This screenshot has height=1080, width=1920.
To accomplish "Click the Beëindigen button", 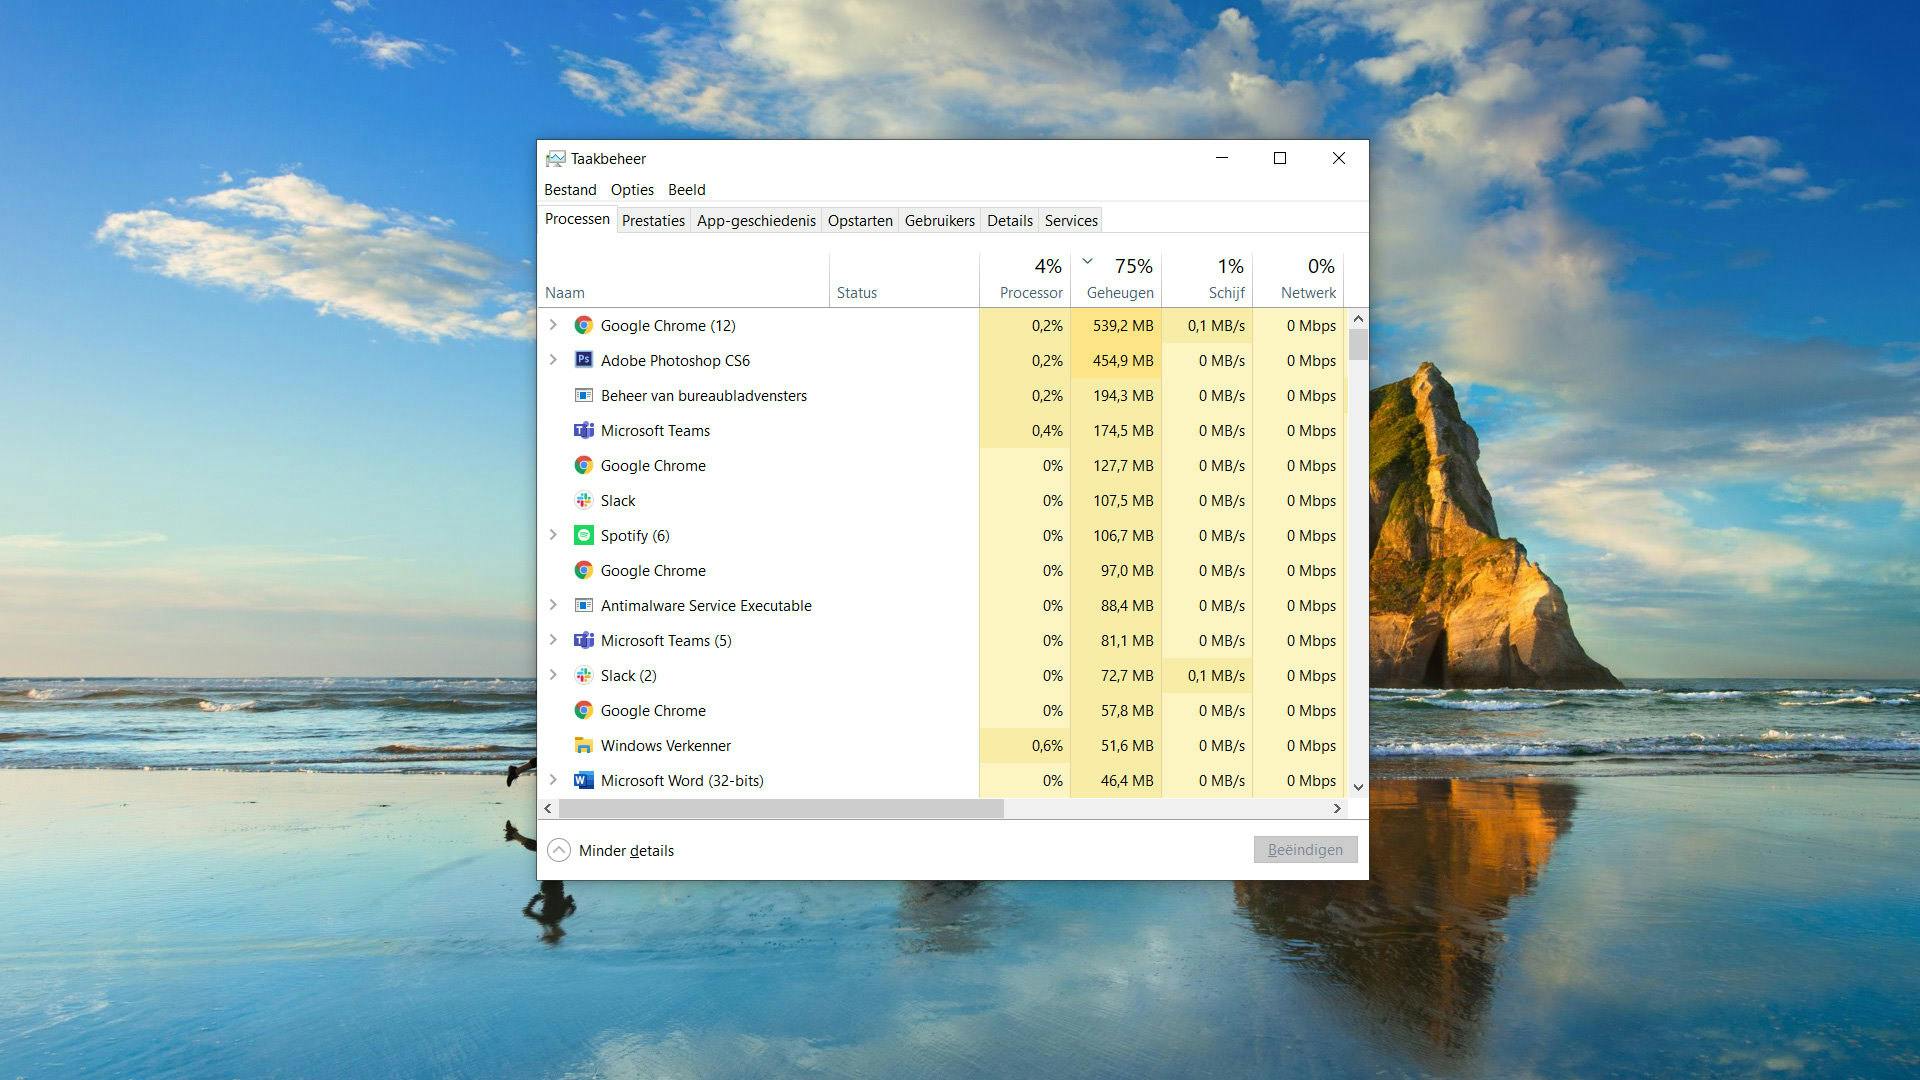I will click(x=1305, y=850).
